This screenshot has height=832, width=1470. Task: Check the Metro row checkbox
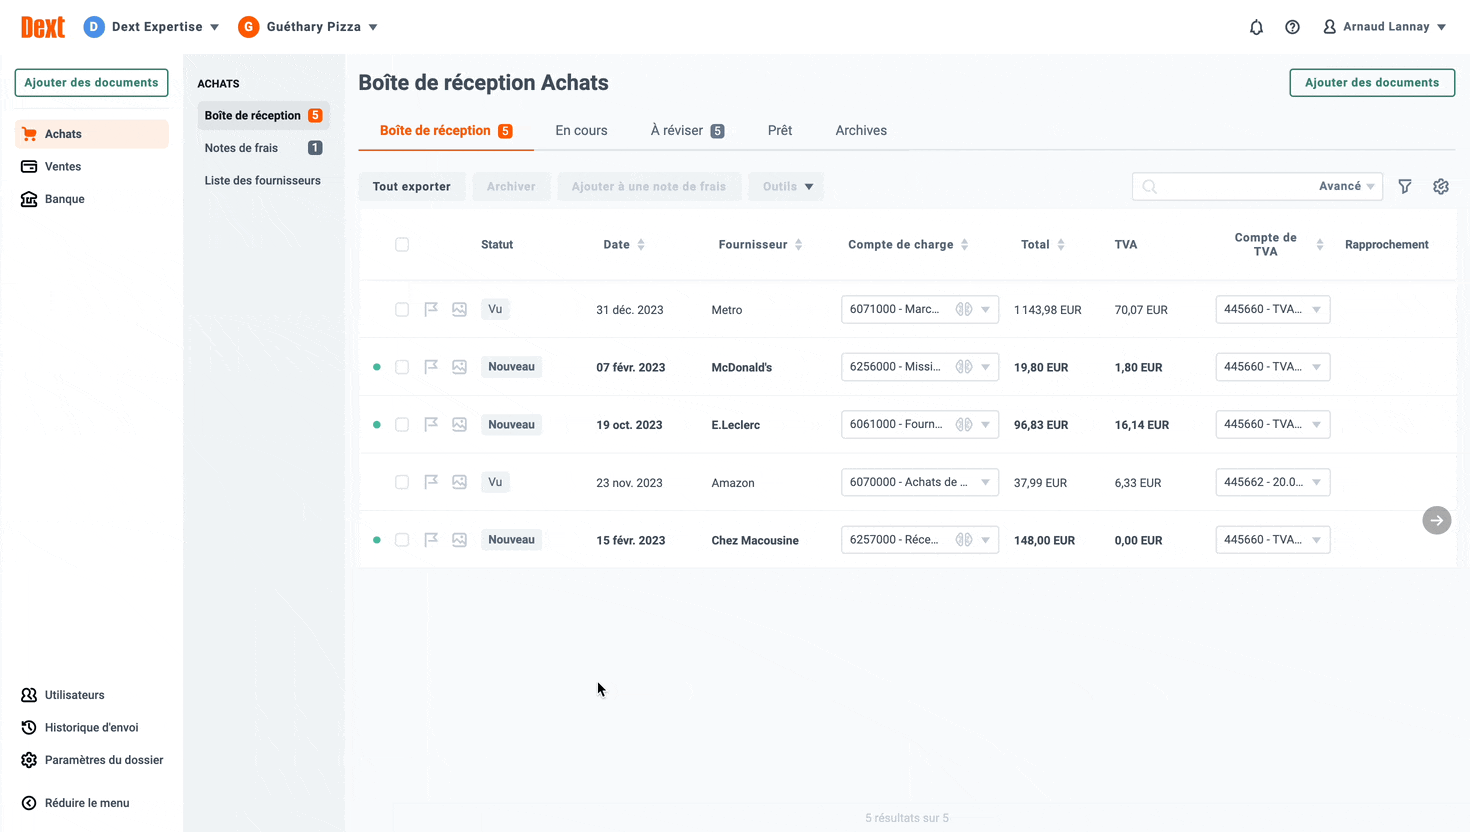tap(402, 310)
